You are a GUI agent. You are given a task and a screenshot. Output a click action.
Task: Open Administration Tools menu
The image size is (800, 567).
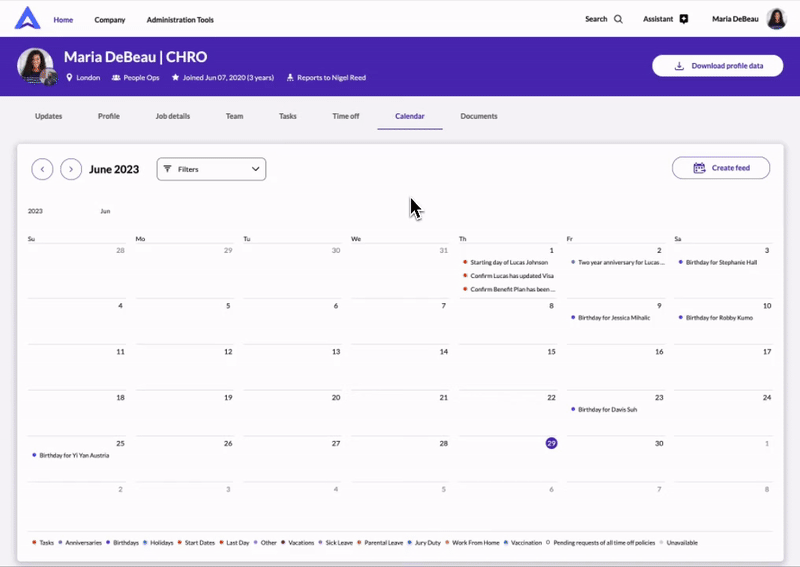[x=180, y=20]
